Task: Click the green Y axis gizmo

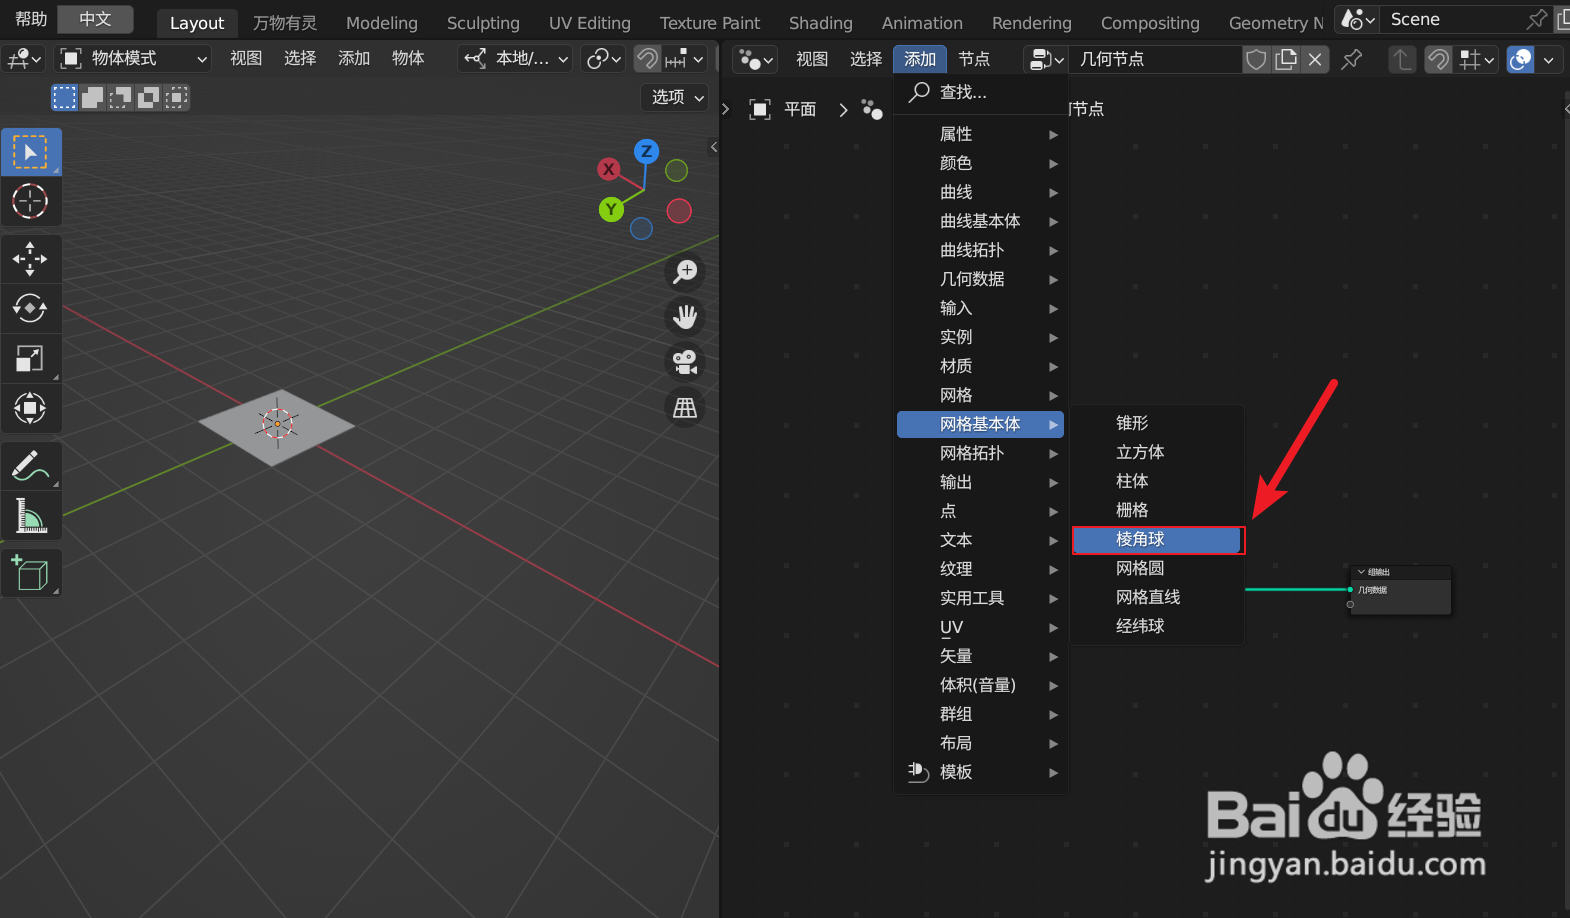Action: click(611, 209)
